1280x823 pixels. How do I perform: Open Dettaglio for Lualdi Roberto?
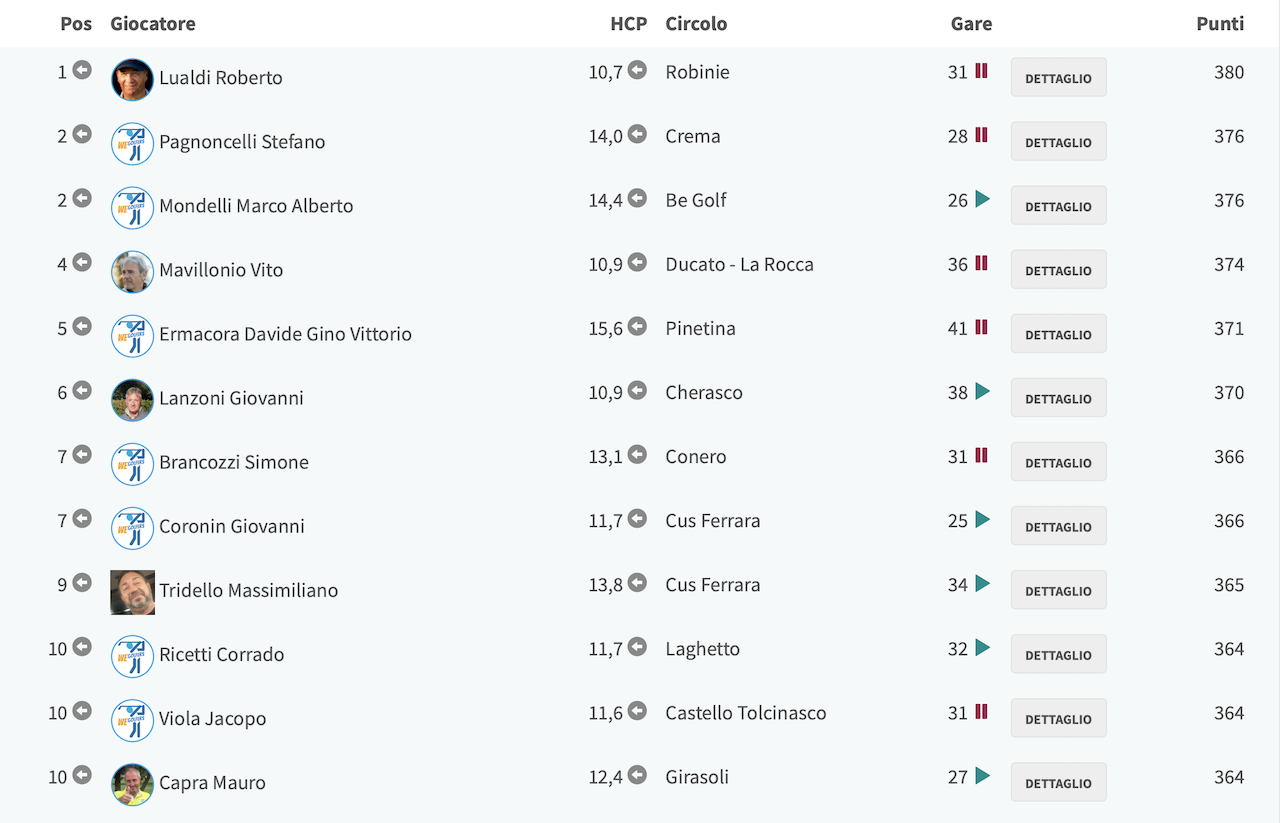(x=1058, y=77)
